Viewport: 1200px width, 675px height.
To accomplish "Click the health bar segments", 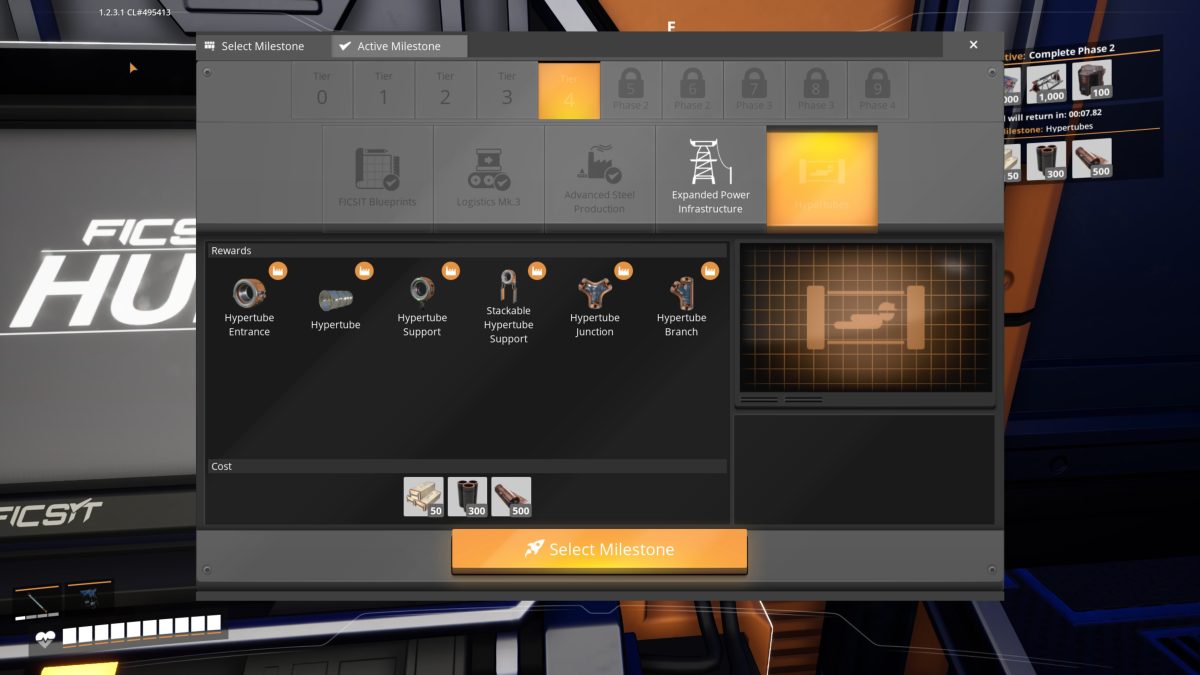I will (x=142, y=630).
